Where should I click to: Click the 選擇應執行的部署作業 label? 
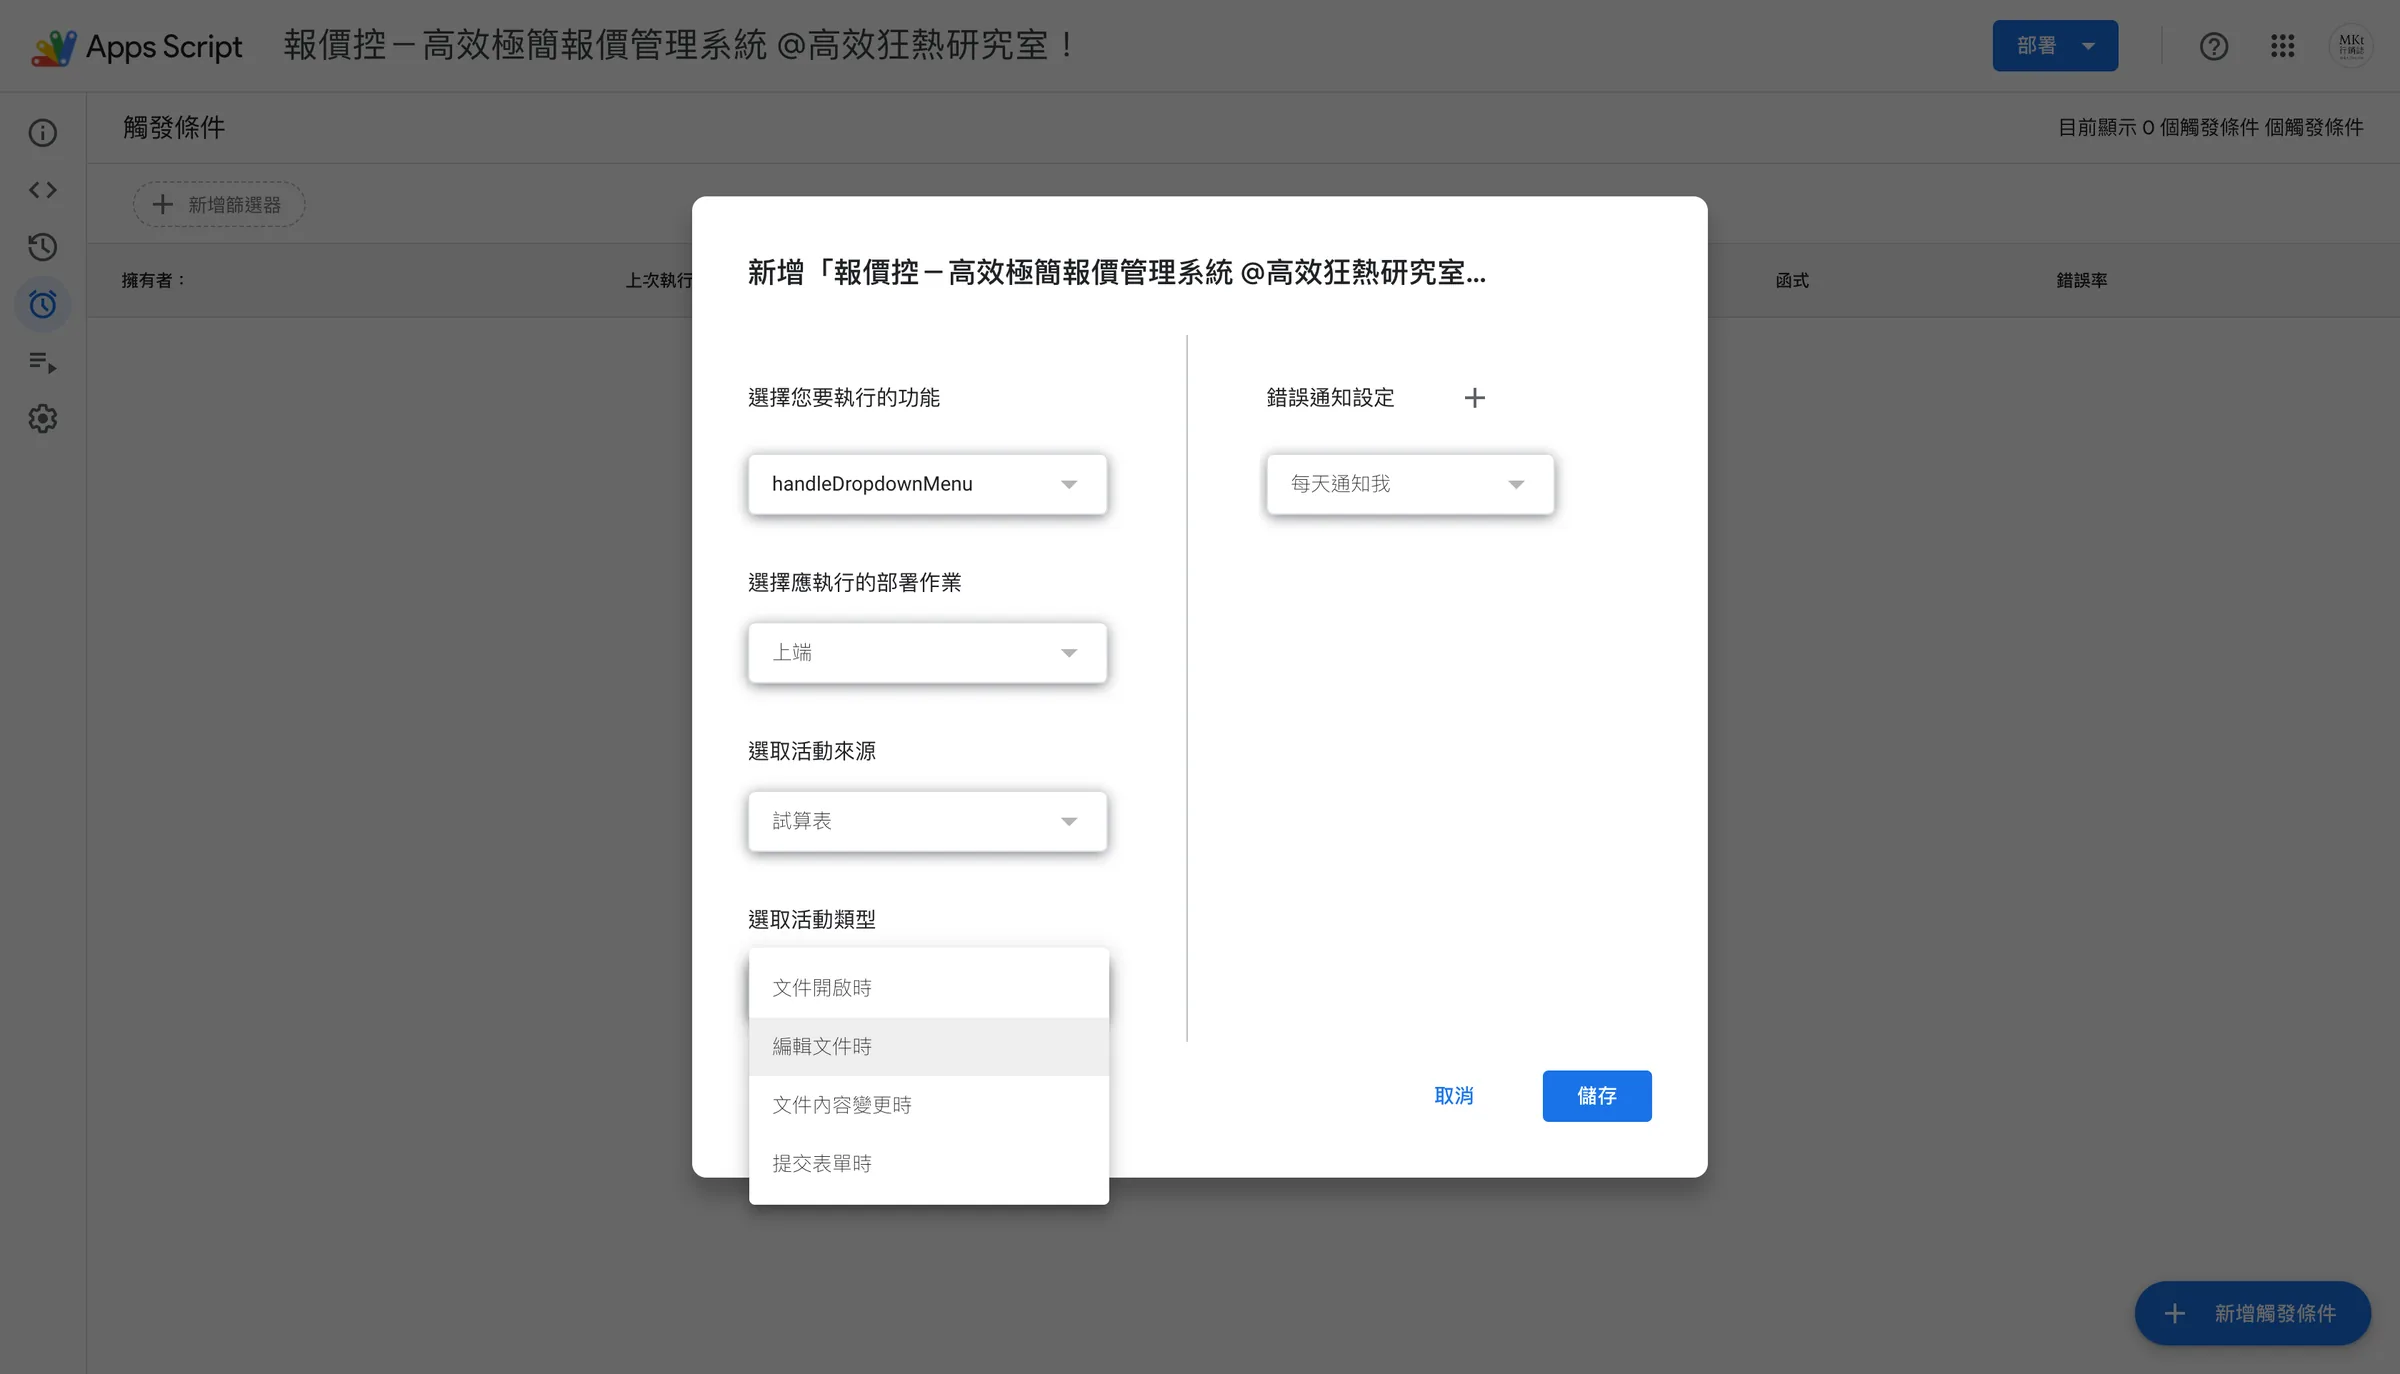tap(855, 583)
